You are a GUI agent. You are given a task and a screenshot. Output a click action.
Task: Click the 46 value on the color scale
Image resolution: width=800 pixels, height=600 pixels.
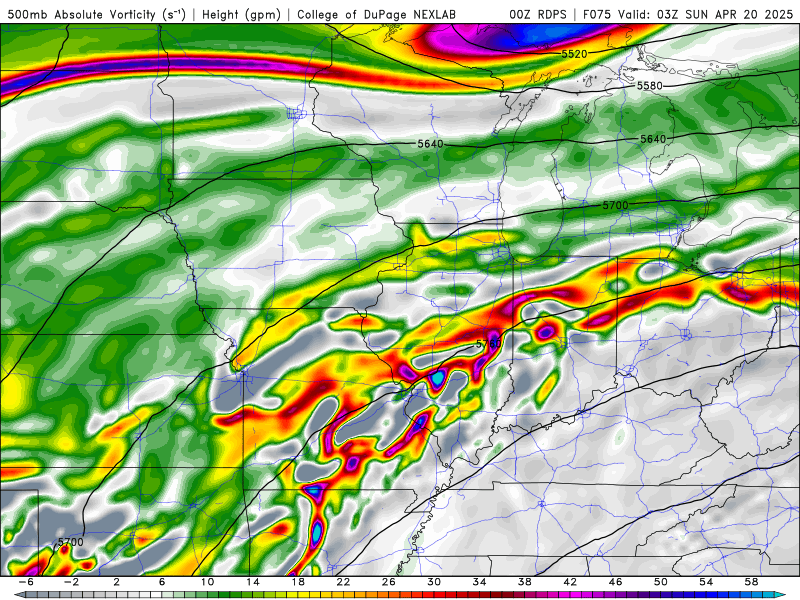point(615,582)
